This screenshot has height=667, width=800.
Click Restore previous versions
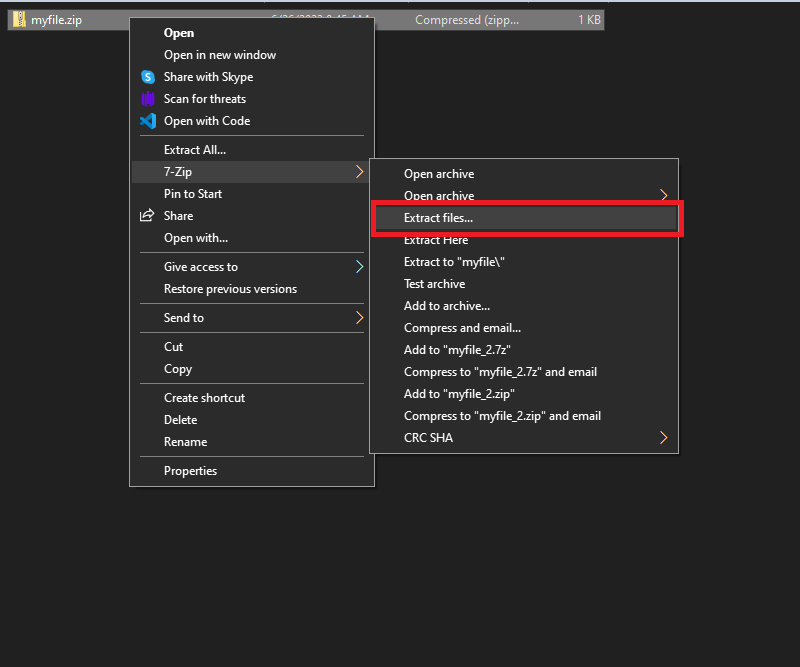pyautogui.click(x=230, y=289)
